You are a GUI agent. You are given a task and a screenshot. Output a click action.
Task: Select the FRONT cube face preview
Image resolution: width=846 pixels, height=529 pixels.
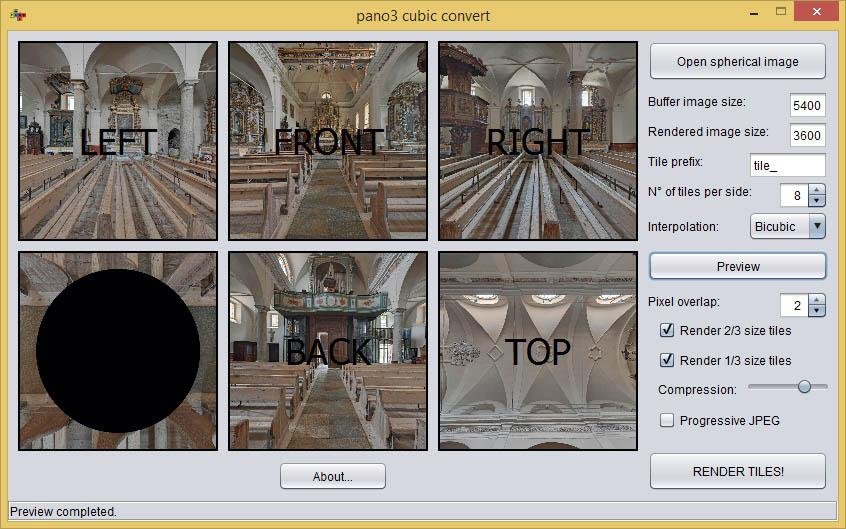point(328,141)
